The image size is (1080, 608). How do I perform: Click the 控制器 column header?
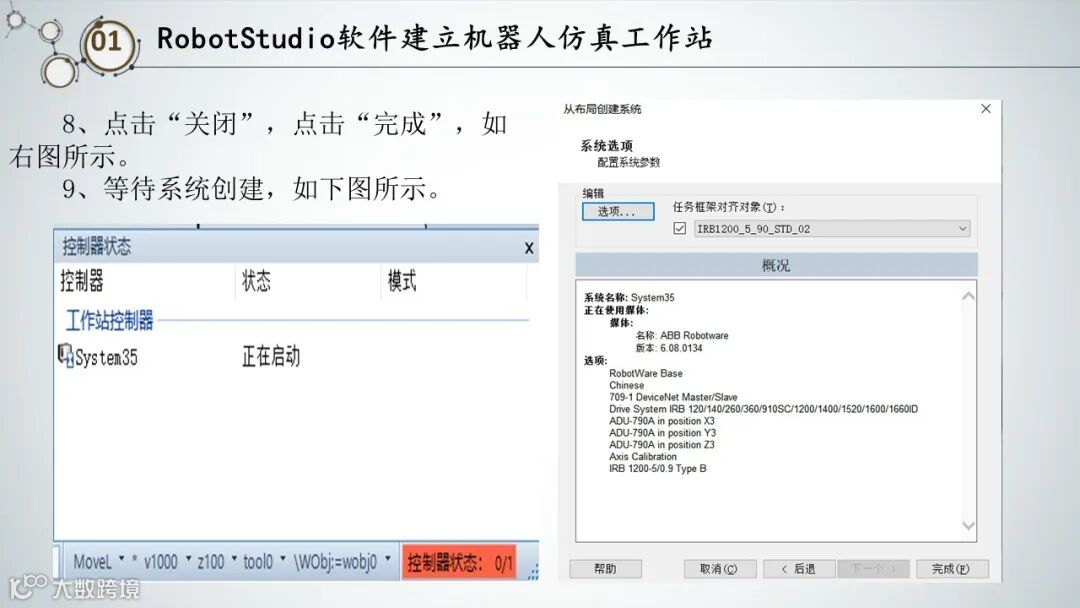click(82, 281)
